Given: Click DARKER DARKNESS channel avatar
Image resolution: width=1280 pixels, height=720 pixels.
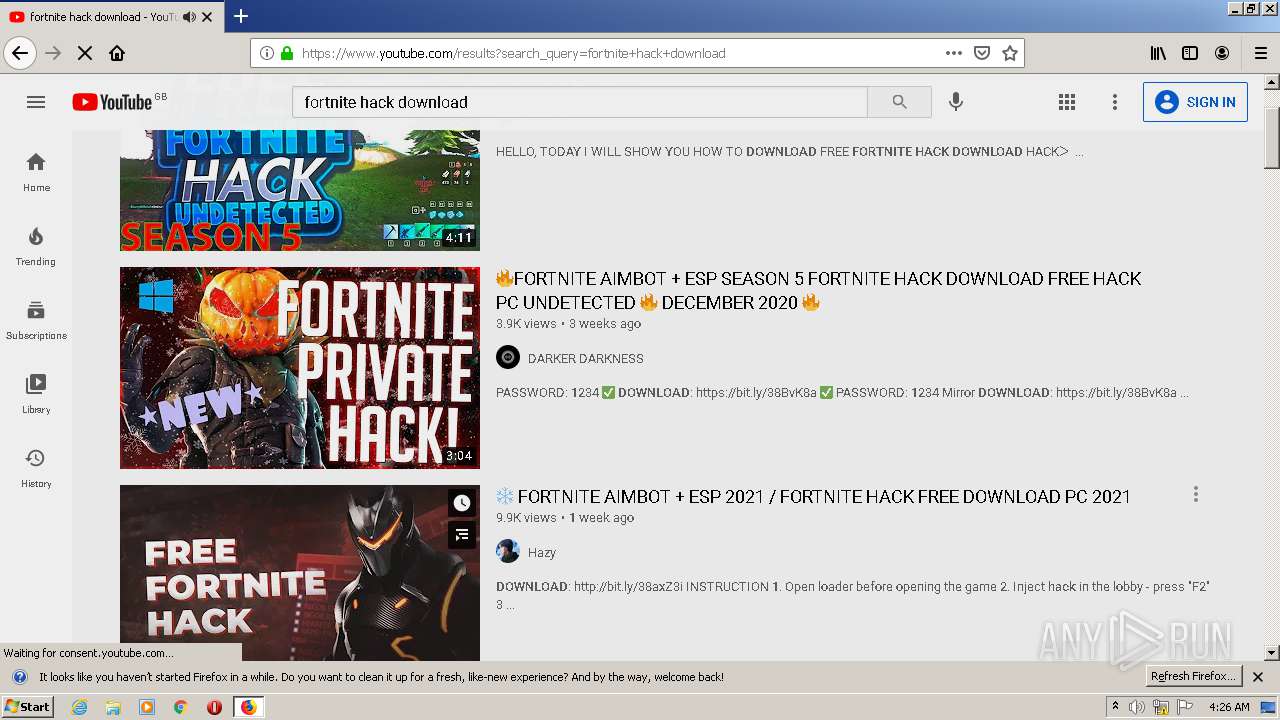Looking at the screenshot, I should (508, 357).
